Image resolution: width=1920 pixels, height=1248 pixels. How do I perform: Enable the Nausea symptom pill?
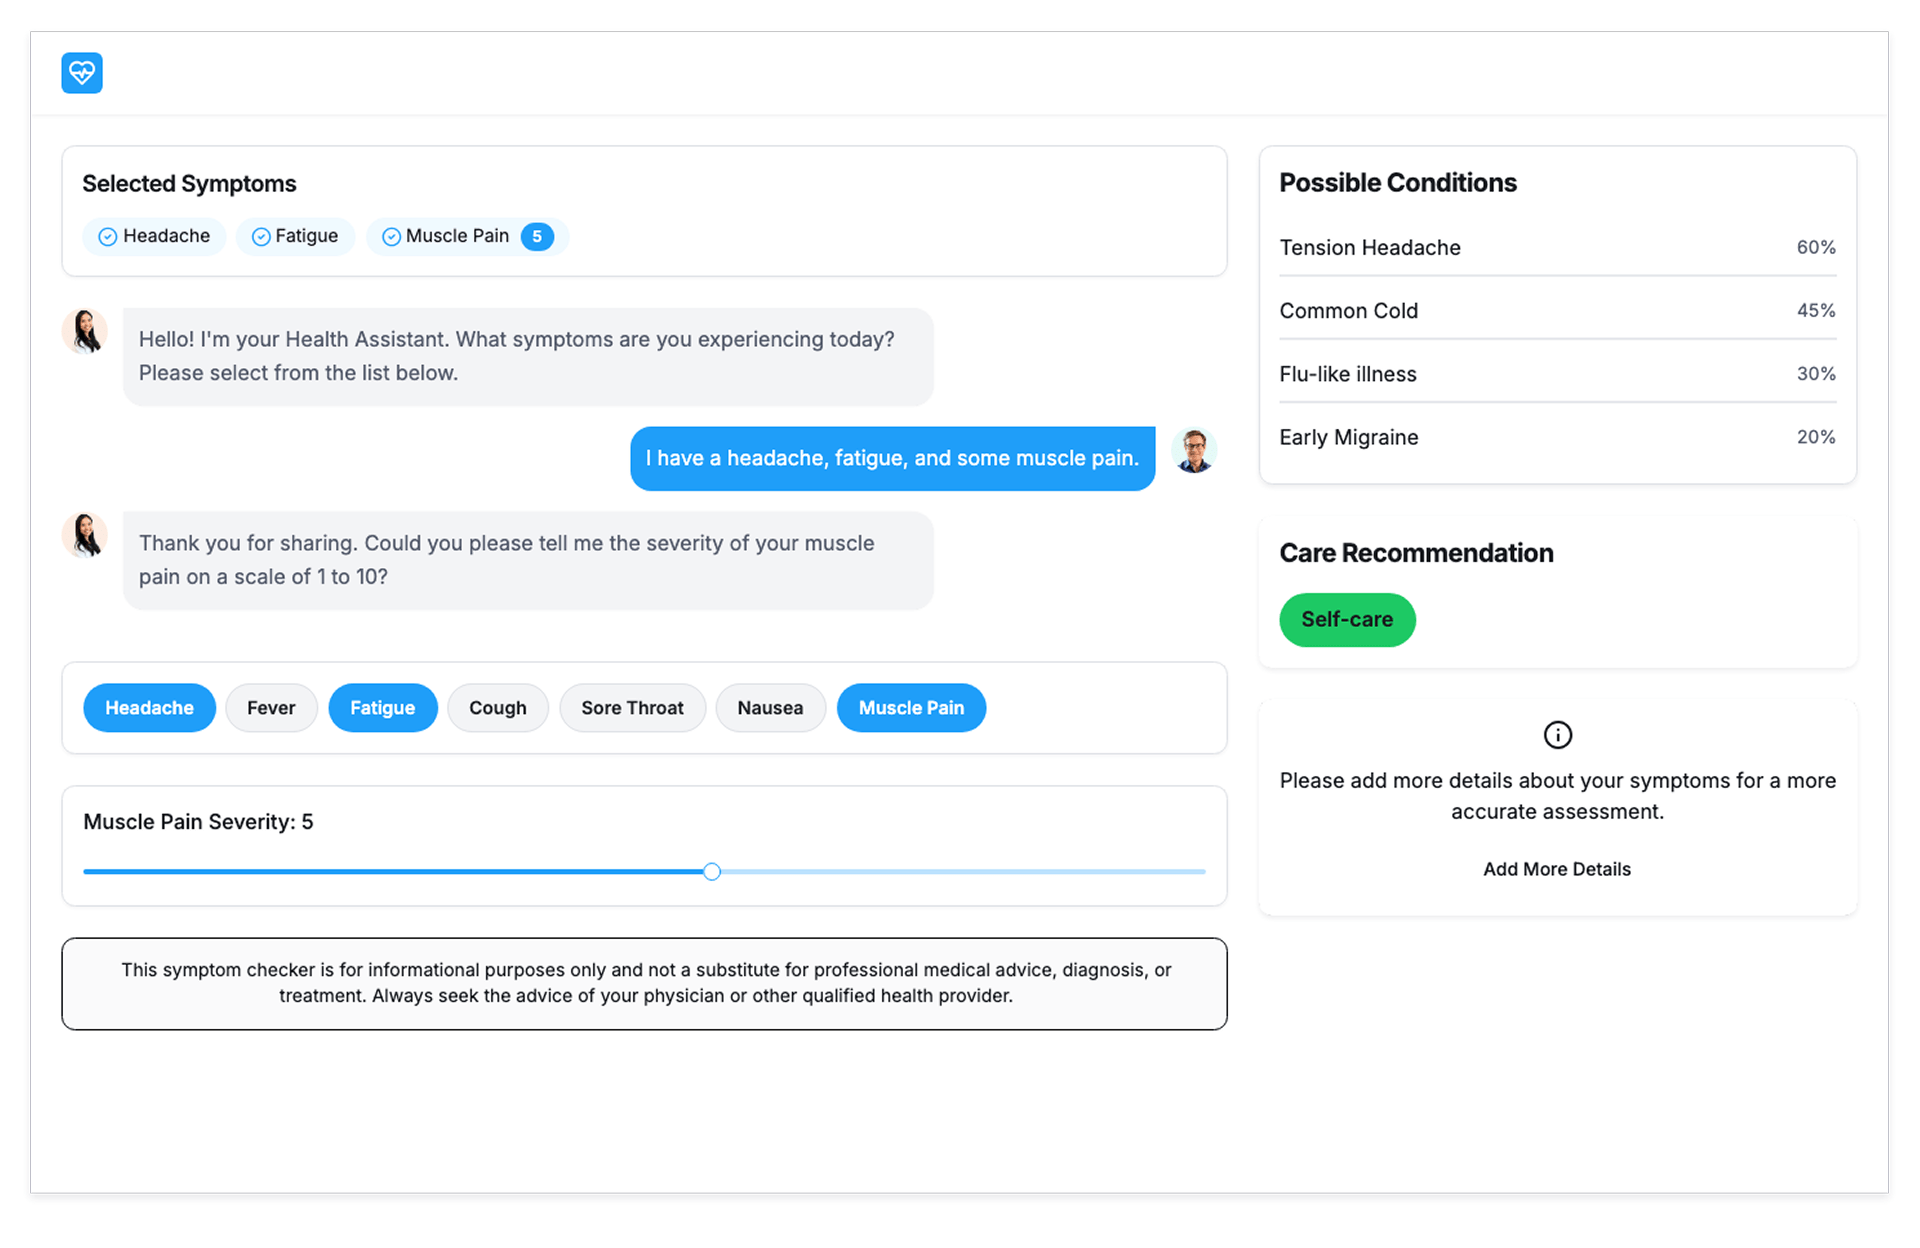770,708
